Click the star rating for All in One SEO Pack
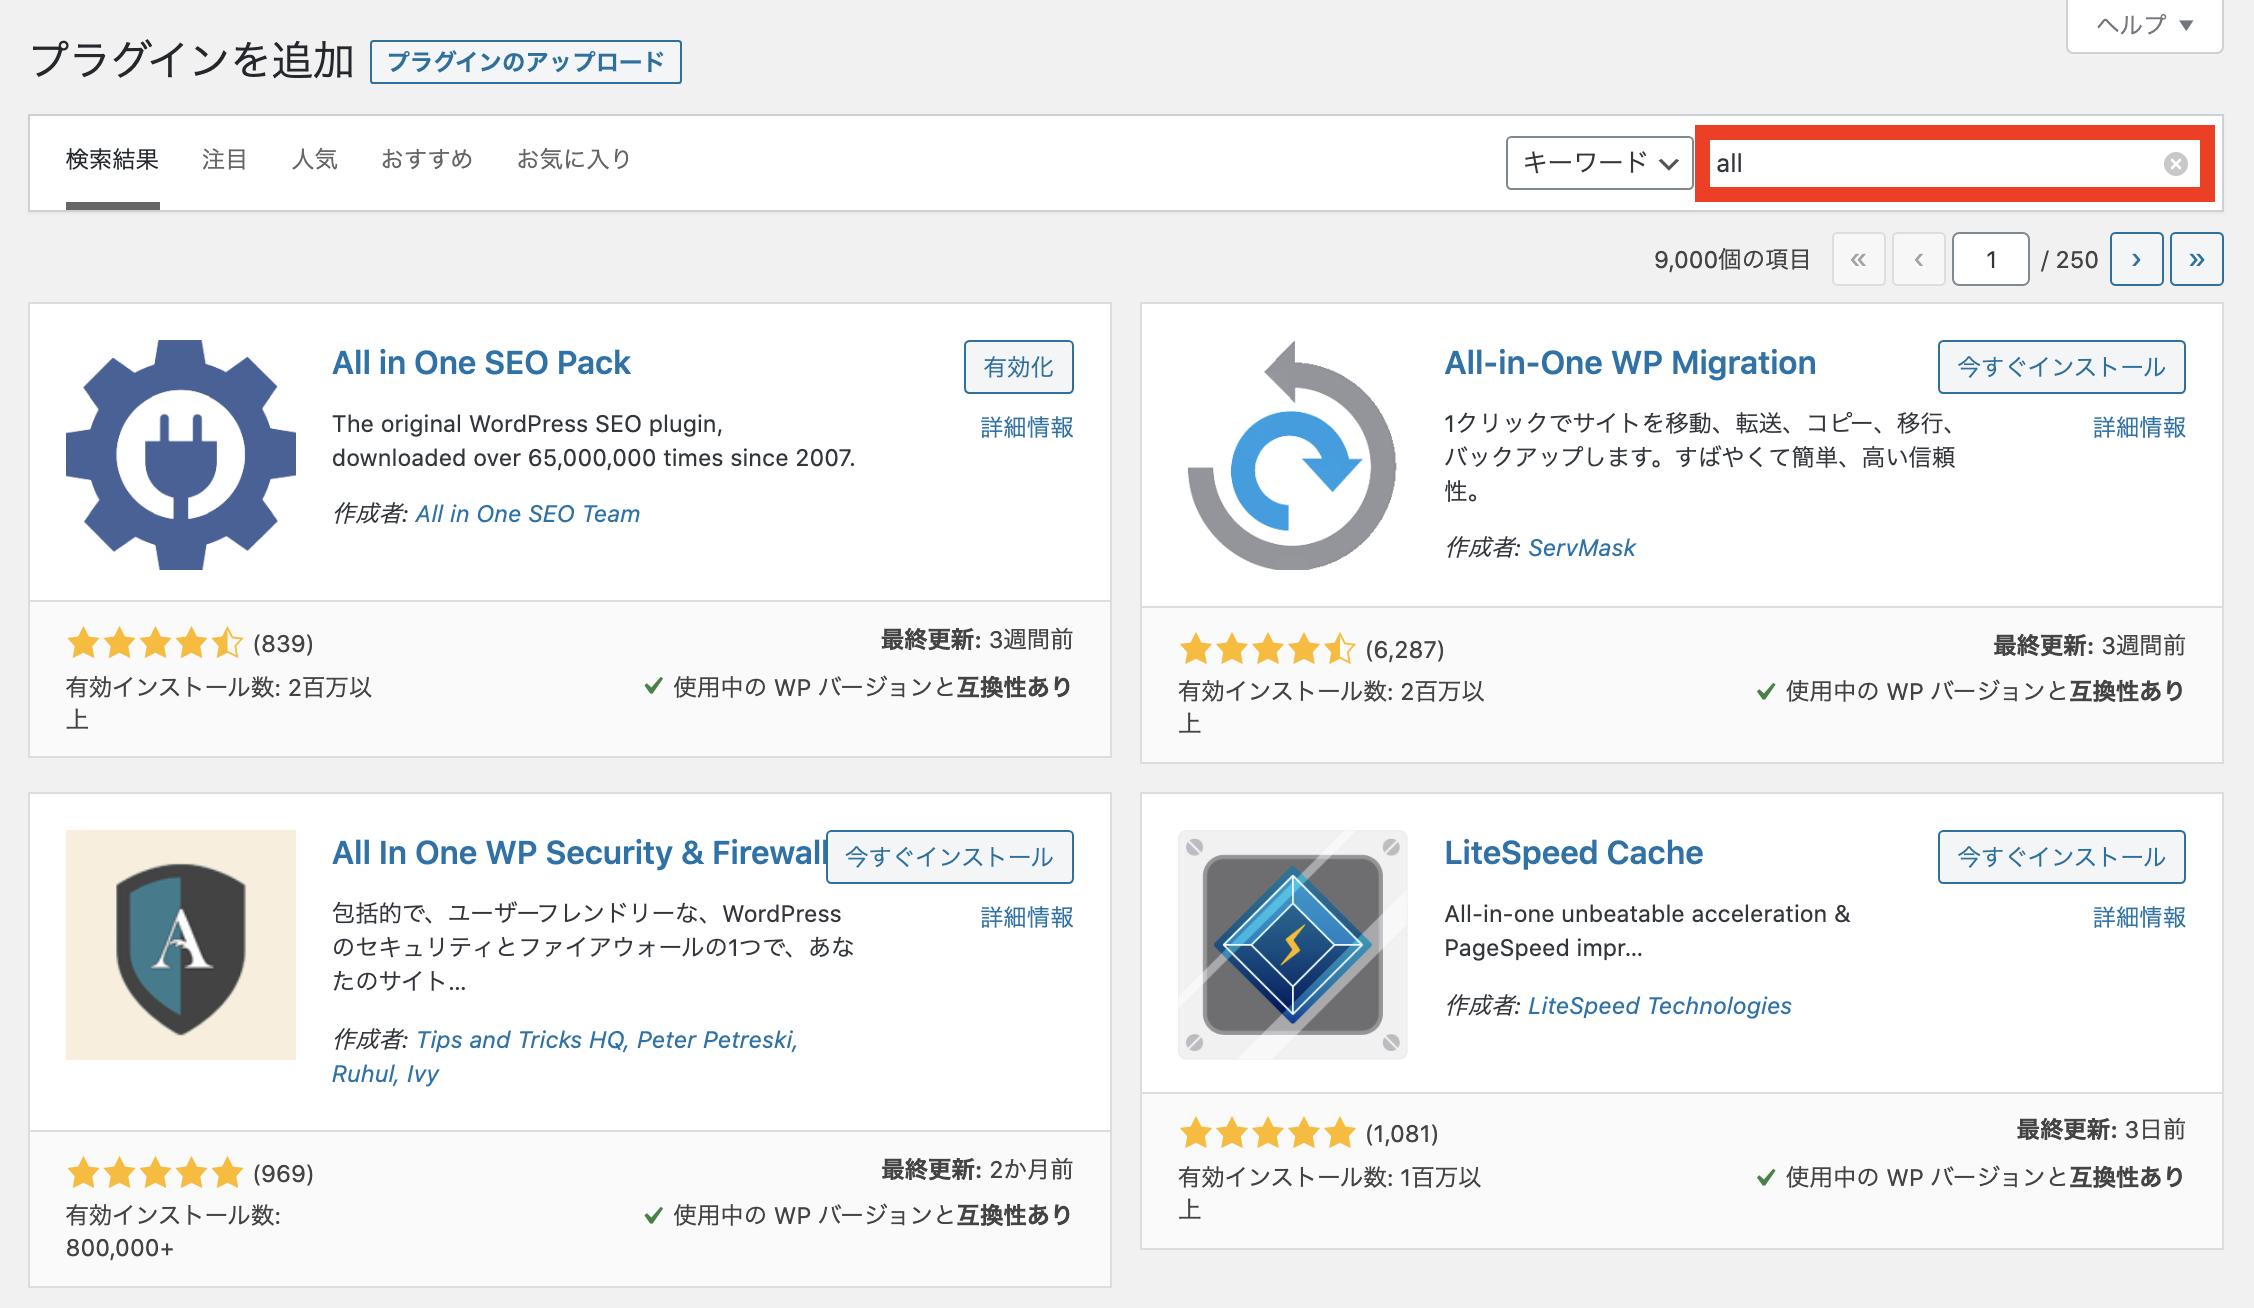This screenshot has height=1308, width=2254. click(155, 643)
